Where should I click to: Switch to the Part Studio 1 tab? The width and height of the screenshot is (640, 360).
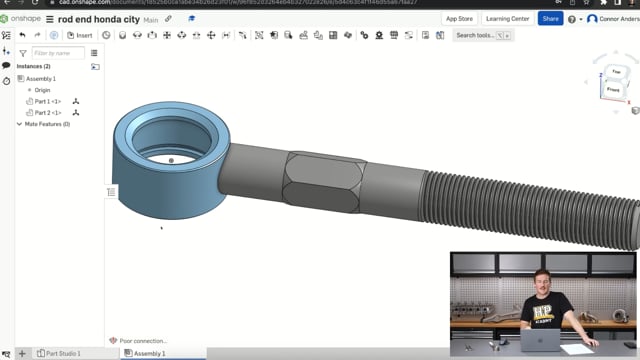pyautogui.click(x=59, y=353)
